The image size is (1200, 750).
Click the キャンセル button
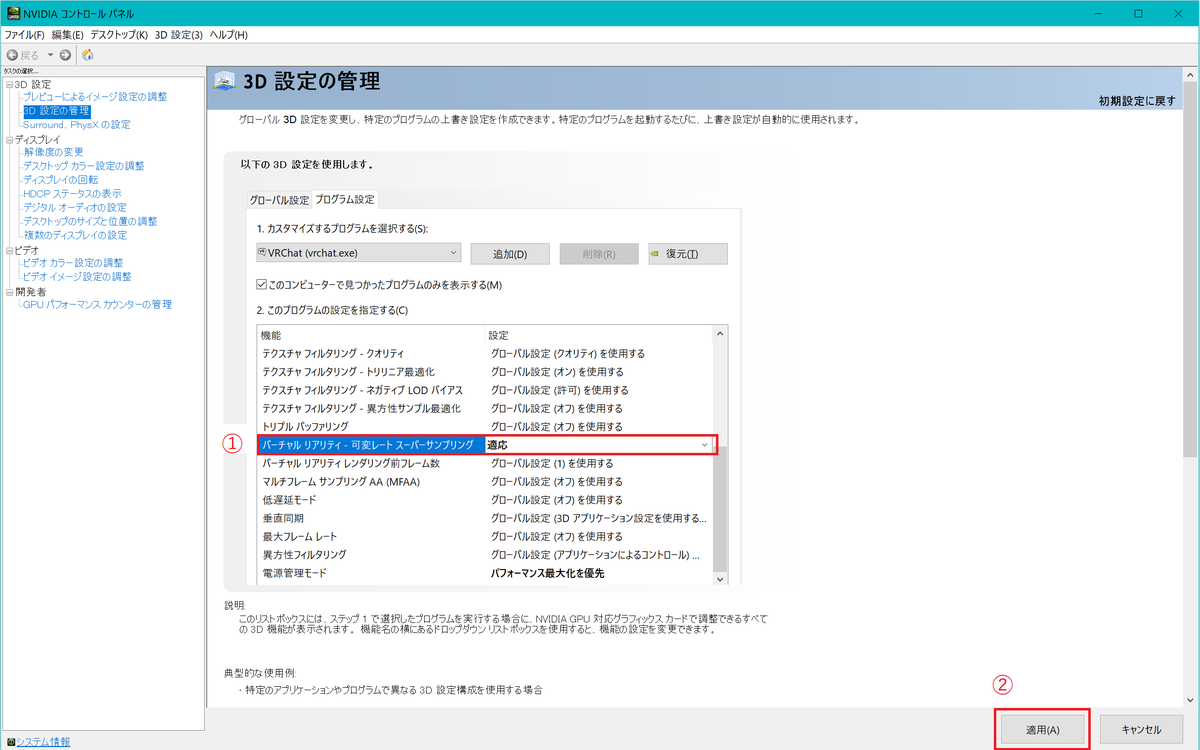click(x=1141, y=729)
